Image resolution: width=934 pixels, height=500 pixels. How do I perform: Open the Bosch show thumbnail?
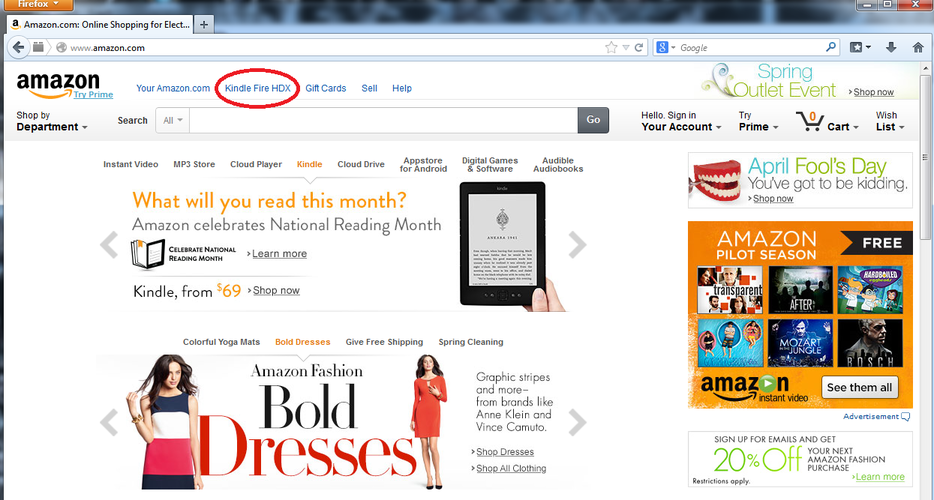coord(870,343)
